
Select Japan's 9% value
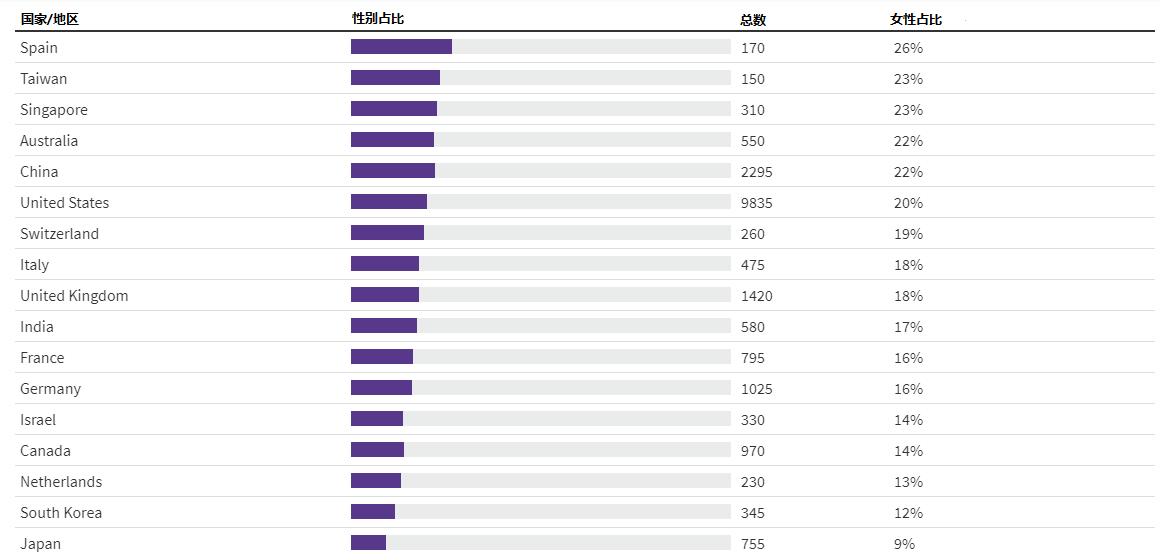click(904, 544)
